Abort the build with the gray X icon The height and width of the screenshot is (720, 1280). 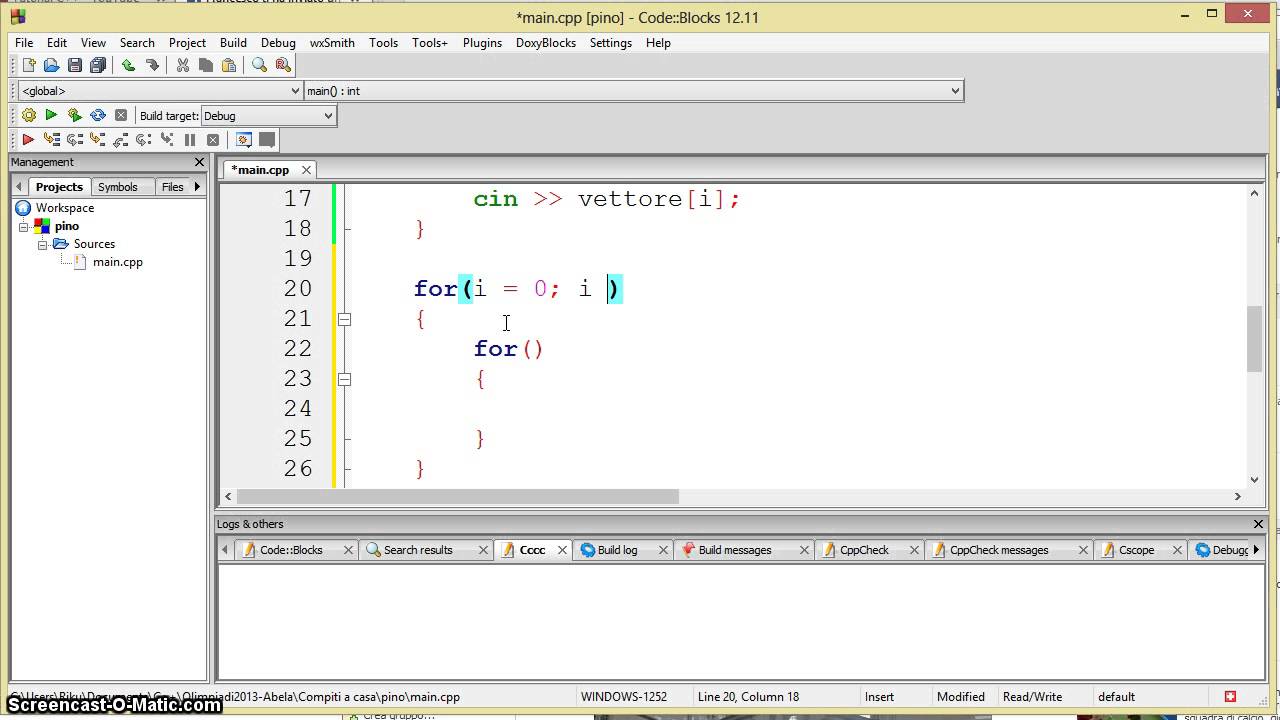[x=121, y=115]
